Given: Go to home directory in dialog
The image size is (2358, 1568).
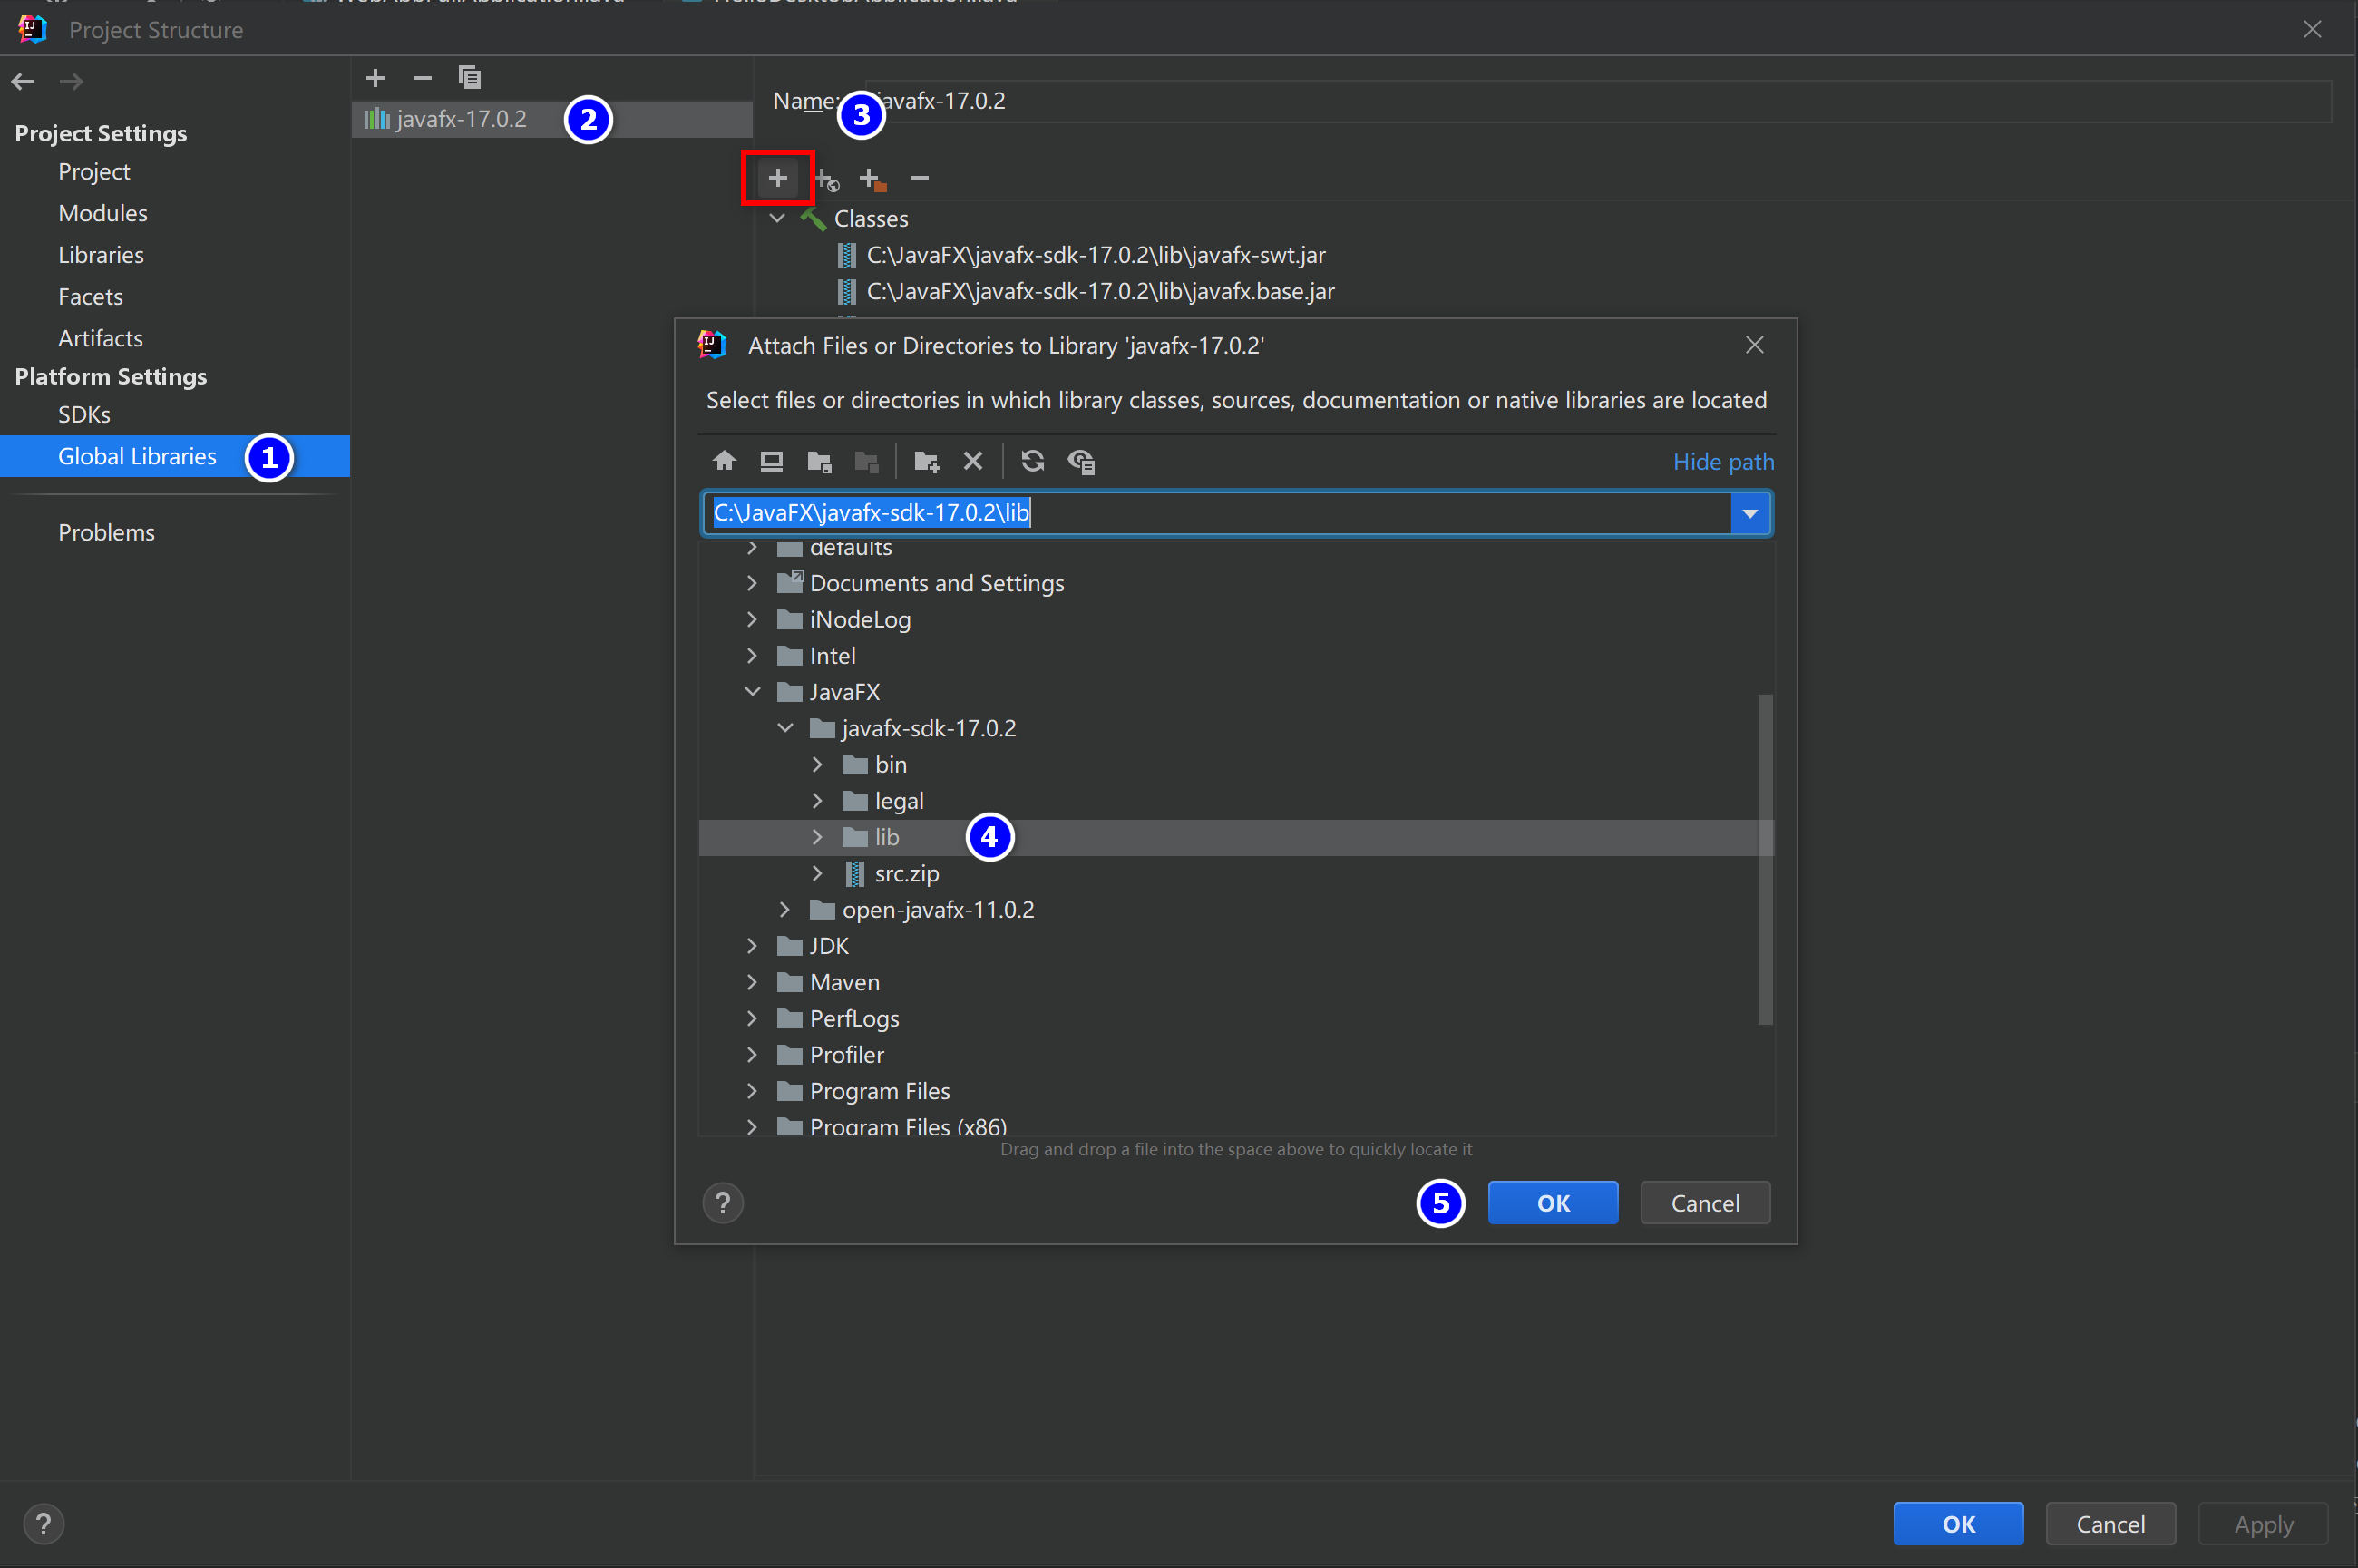Looking at the screenshot, I should [724, 461].
